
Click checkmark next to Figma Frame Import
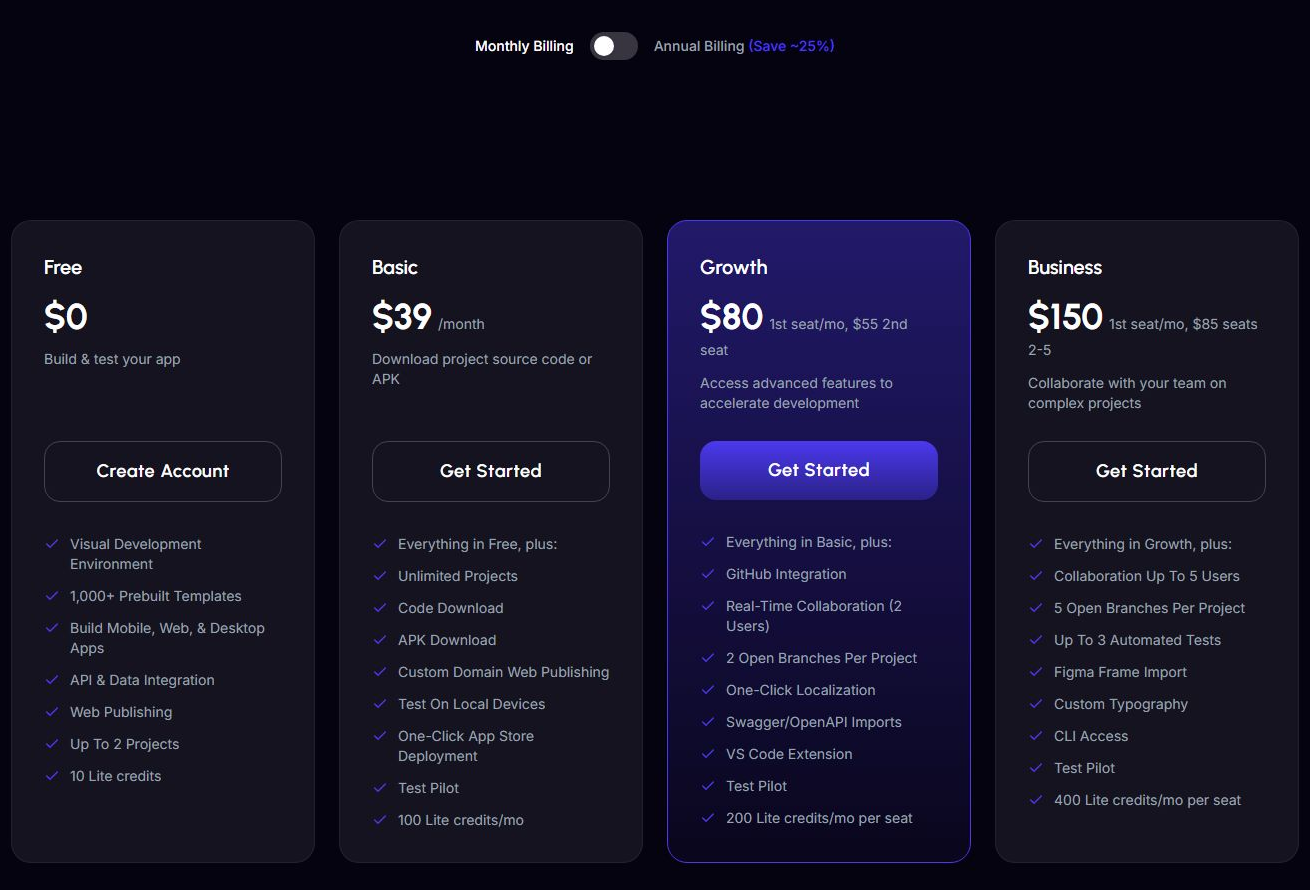1035,672
